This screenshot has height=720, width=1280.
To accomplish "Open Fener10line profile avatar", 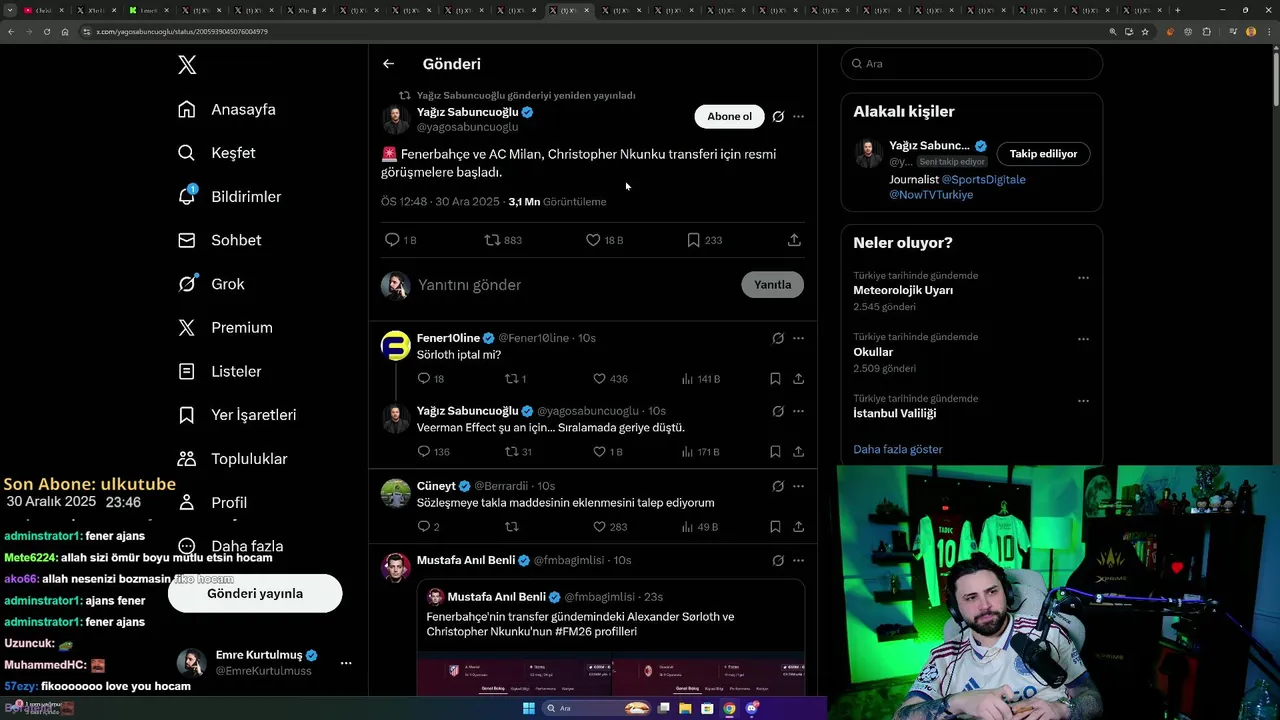I will (x=396, y=345).
